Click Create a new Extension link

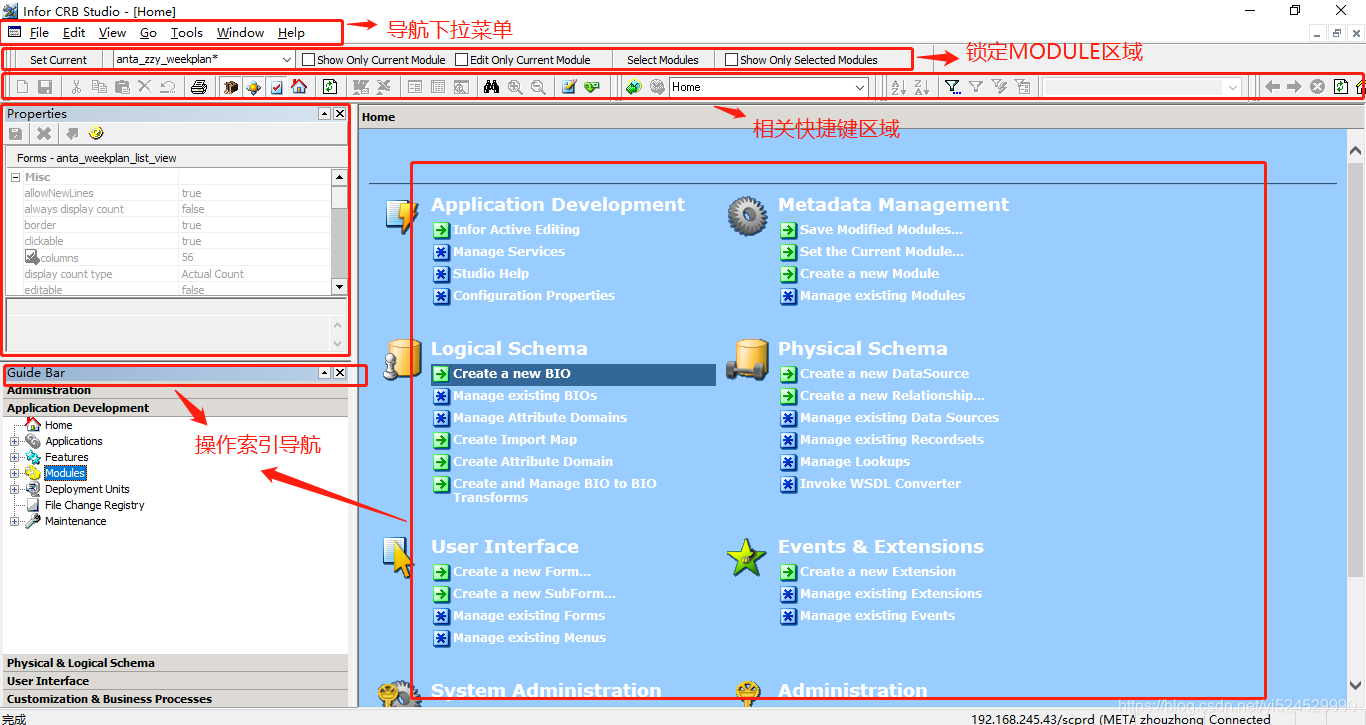(877, 572)
